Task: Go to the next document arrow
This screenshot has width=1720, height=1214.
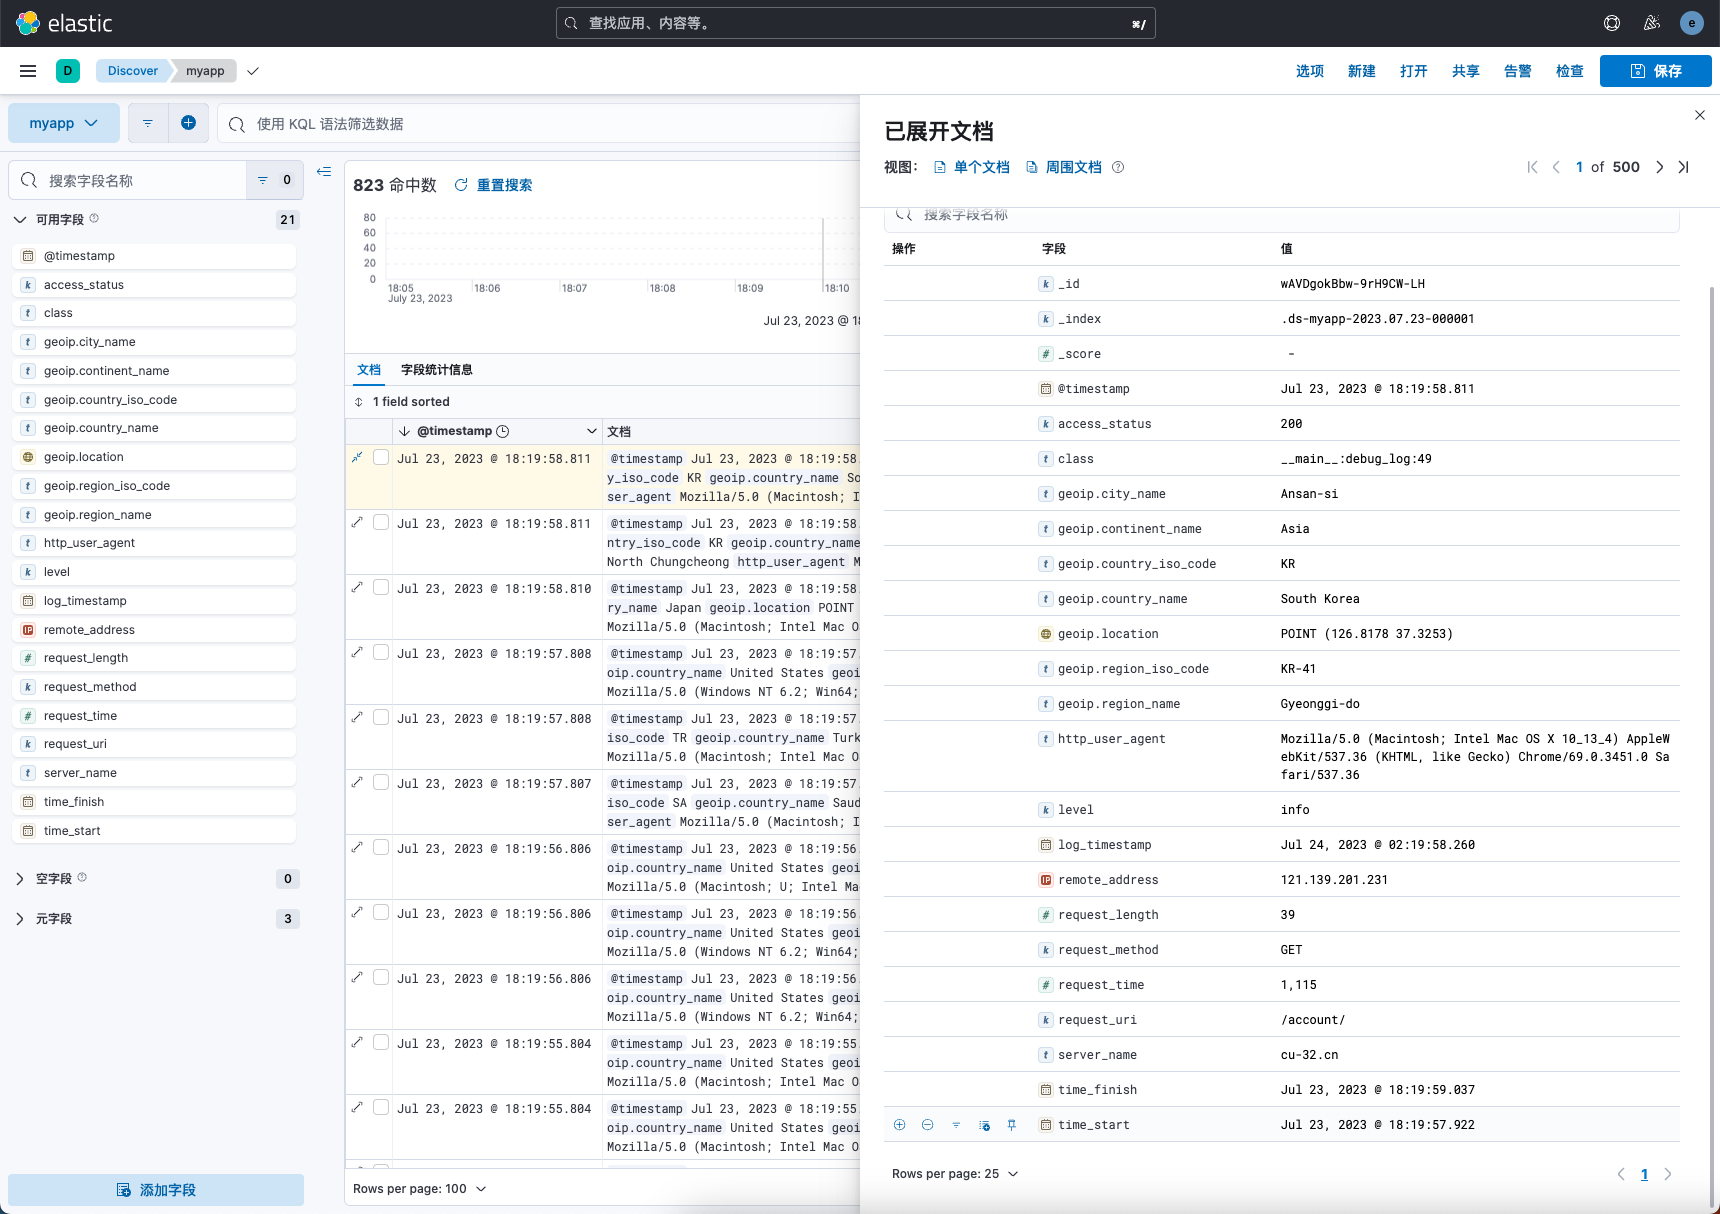Action: (1660, 167)
